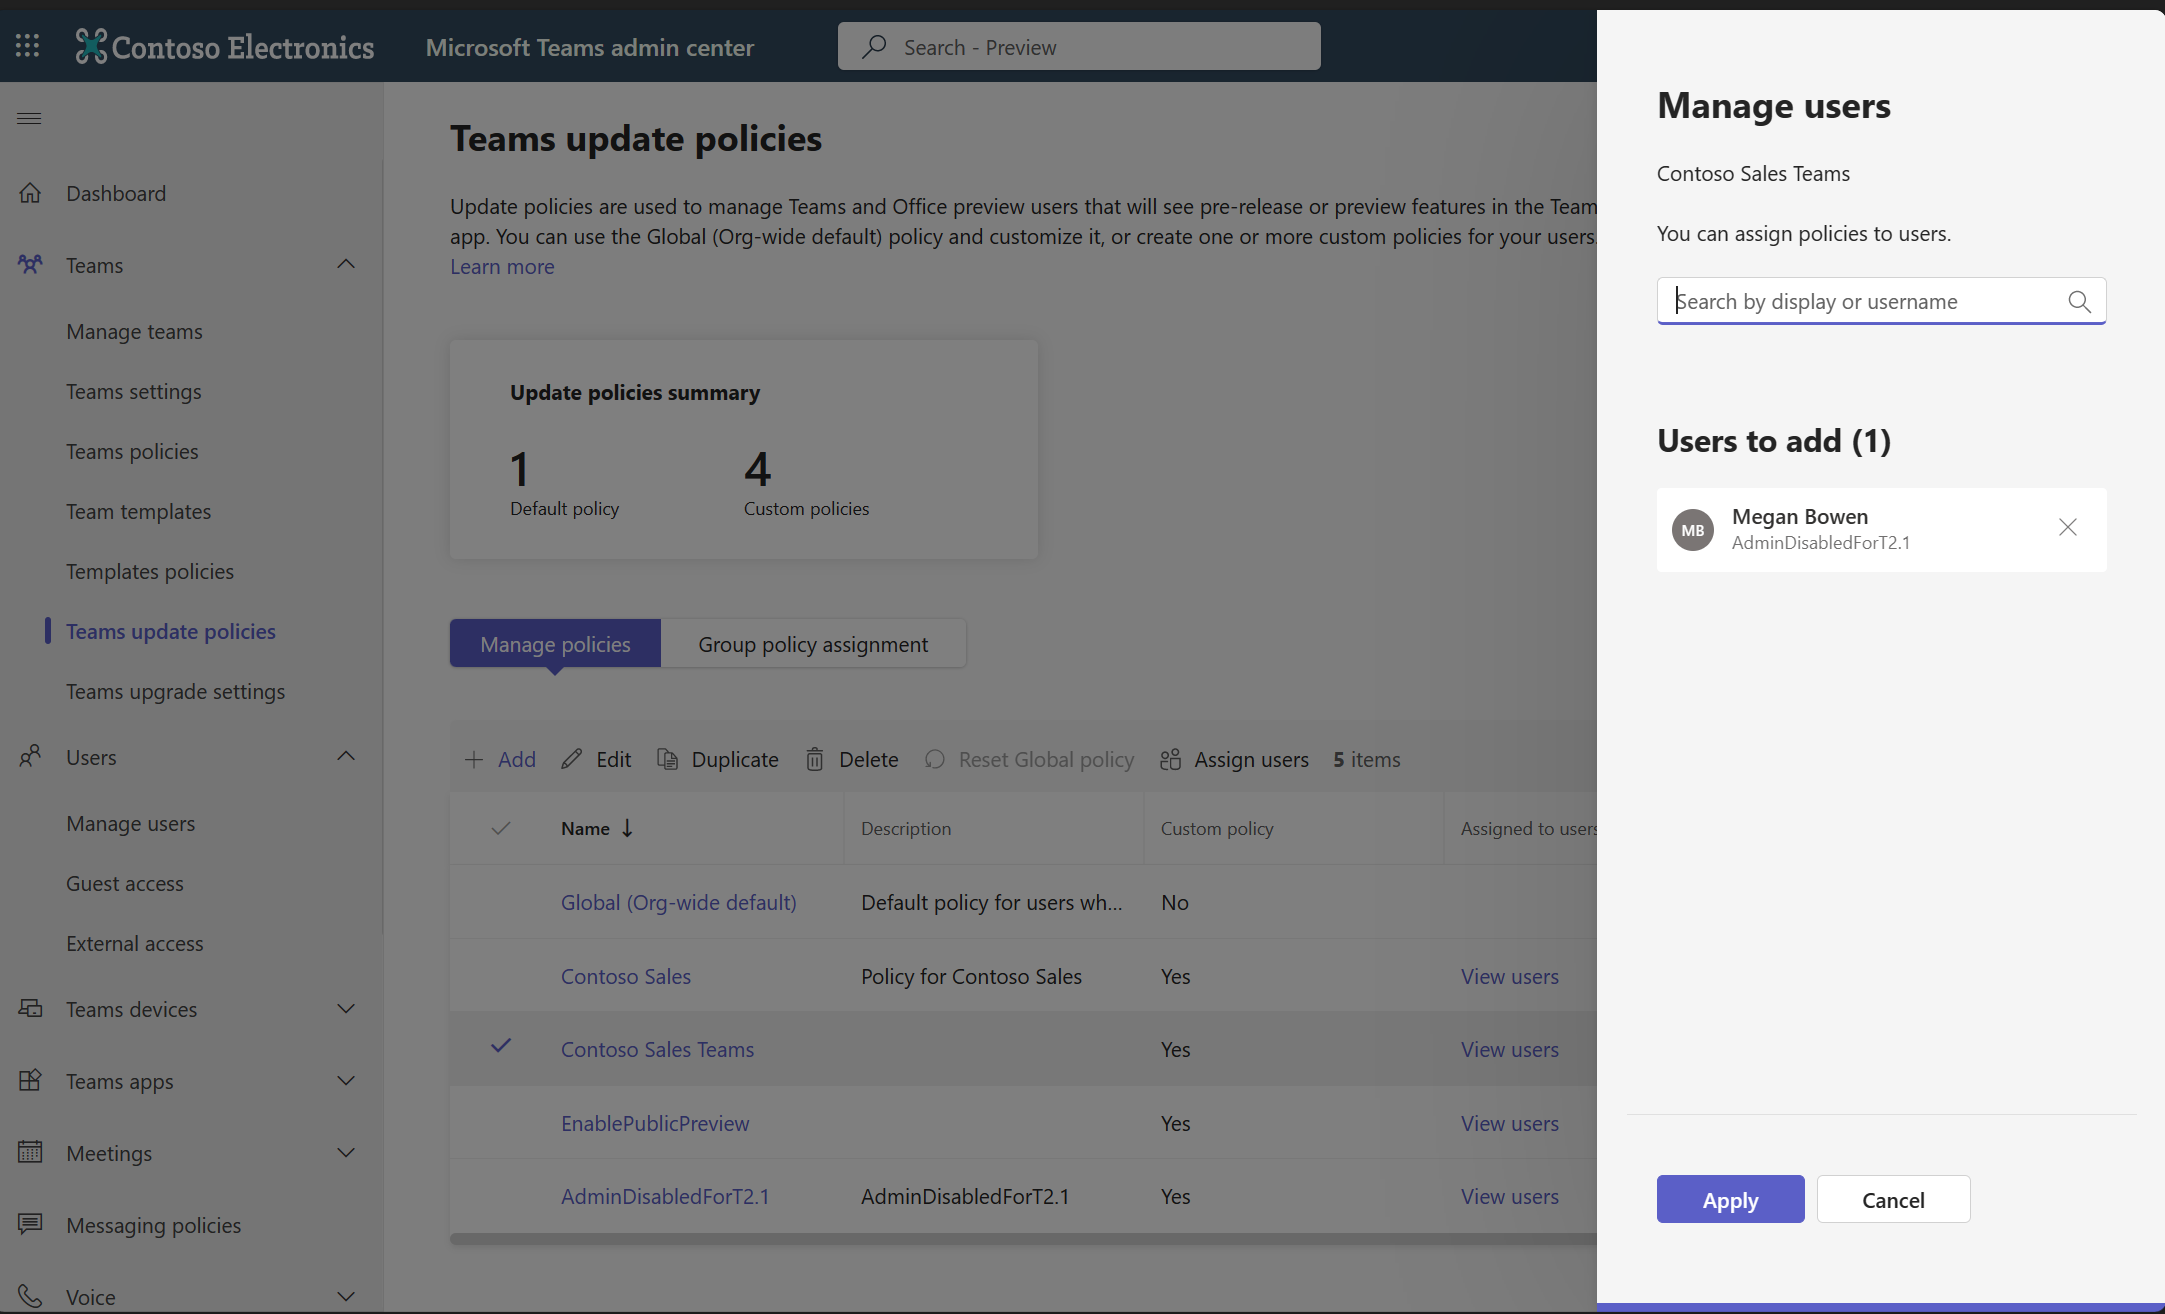The height and width of the screenshot is (1314, 2165).
Task: Expand the Teams section in sidebar
Action: pos(346,263)
